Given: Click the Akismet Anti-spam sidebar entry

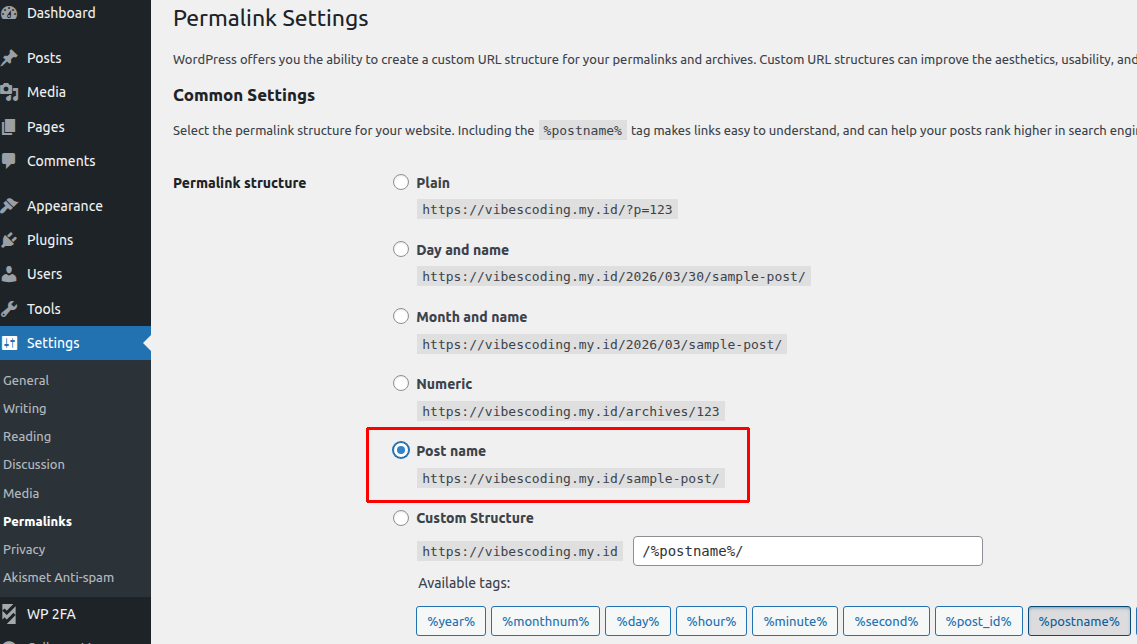Looking at the screenshot, I should tap(57, 577).
